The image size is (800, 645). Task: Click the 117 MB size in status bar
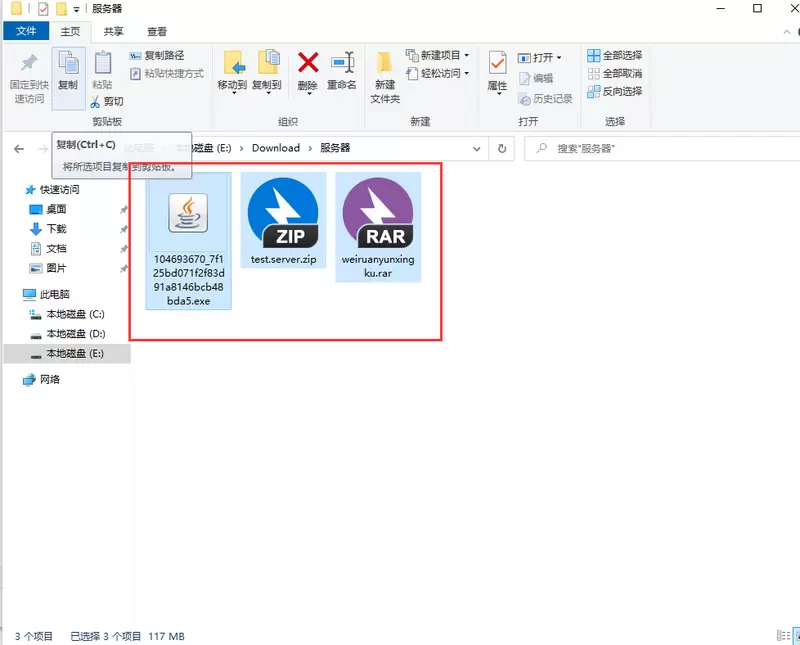(x=166, y=636)
